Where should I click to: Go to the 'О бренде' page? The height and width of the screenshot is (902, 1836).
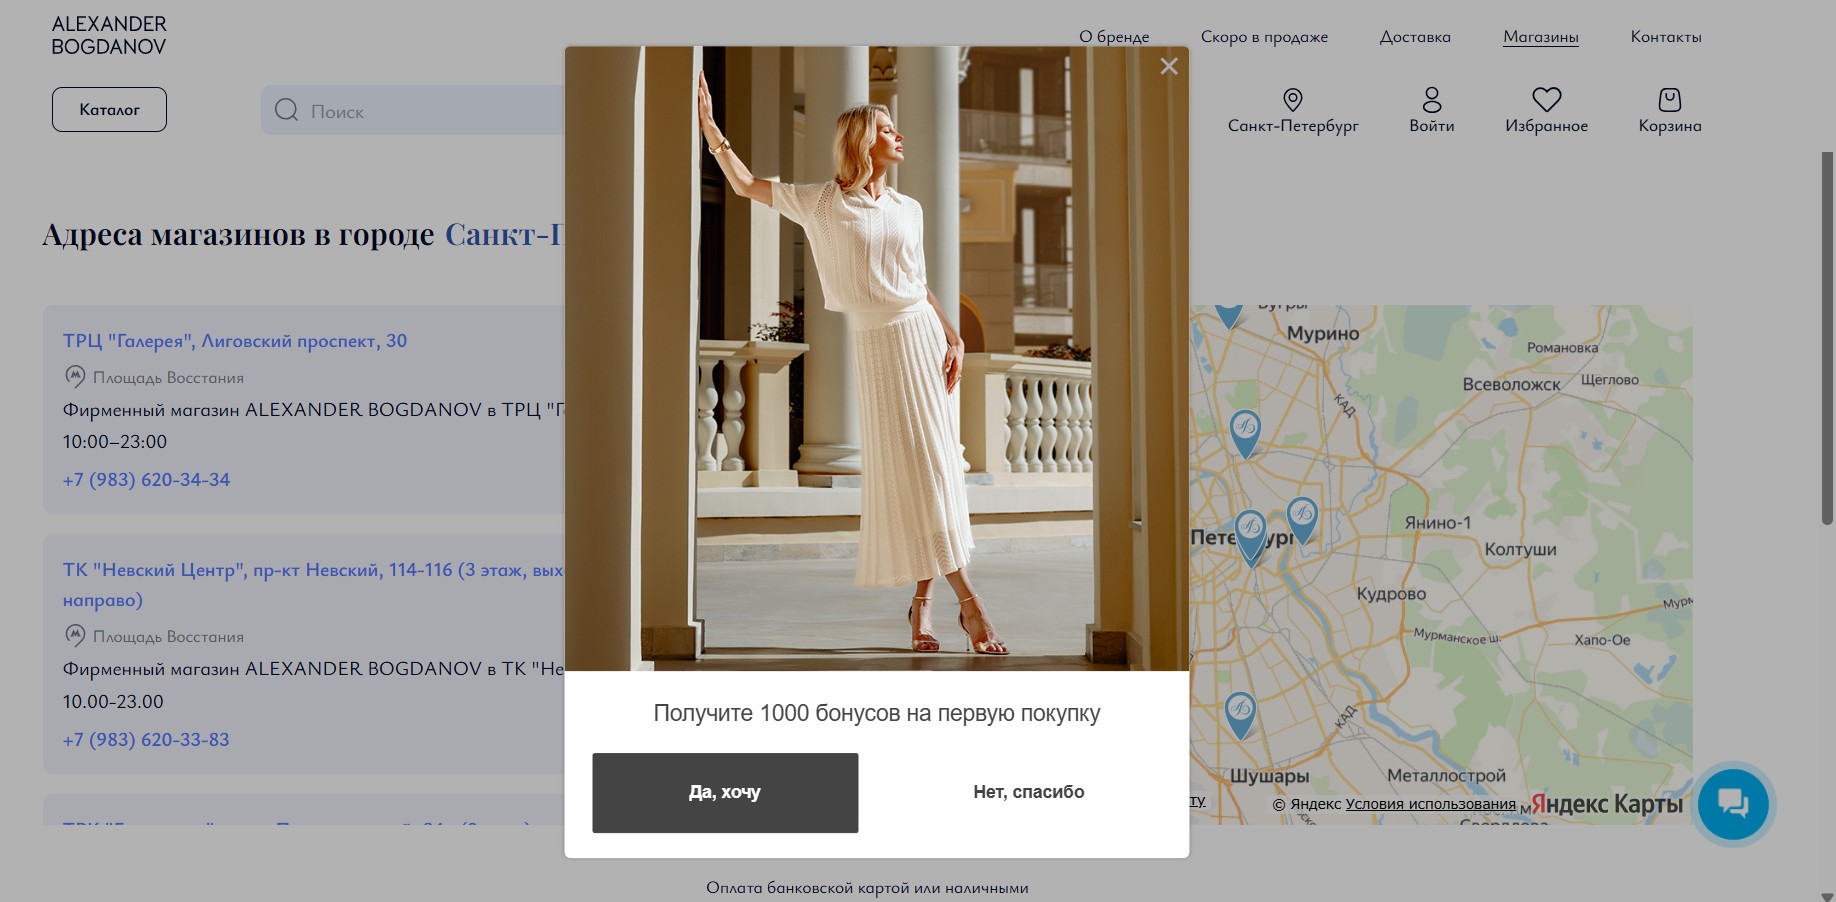pos(1114,37)
